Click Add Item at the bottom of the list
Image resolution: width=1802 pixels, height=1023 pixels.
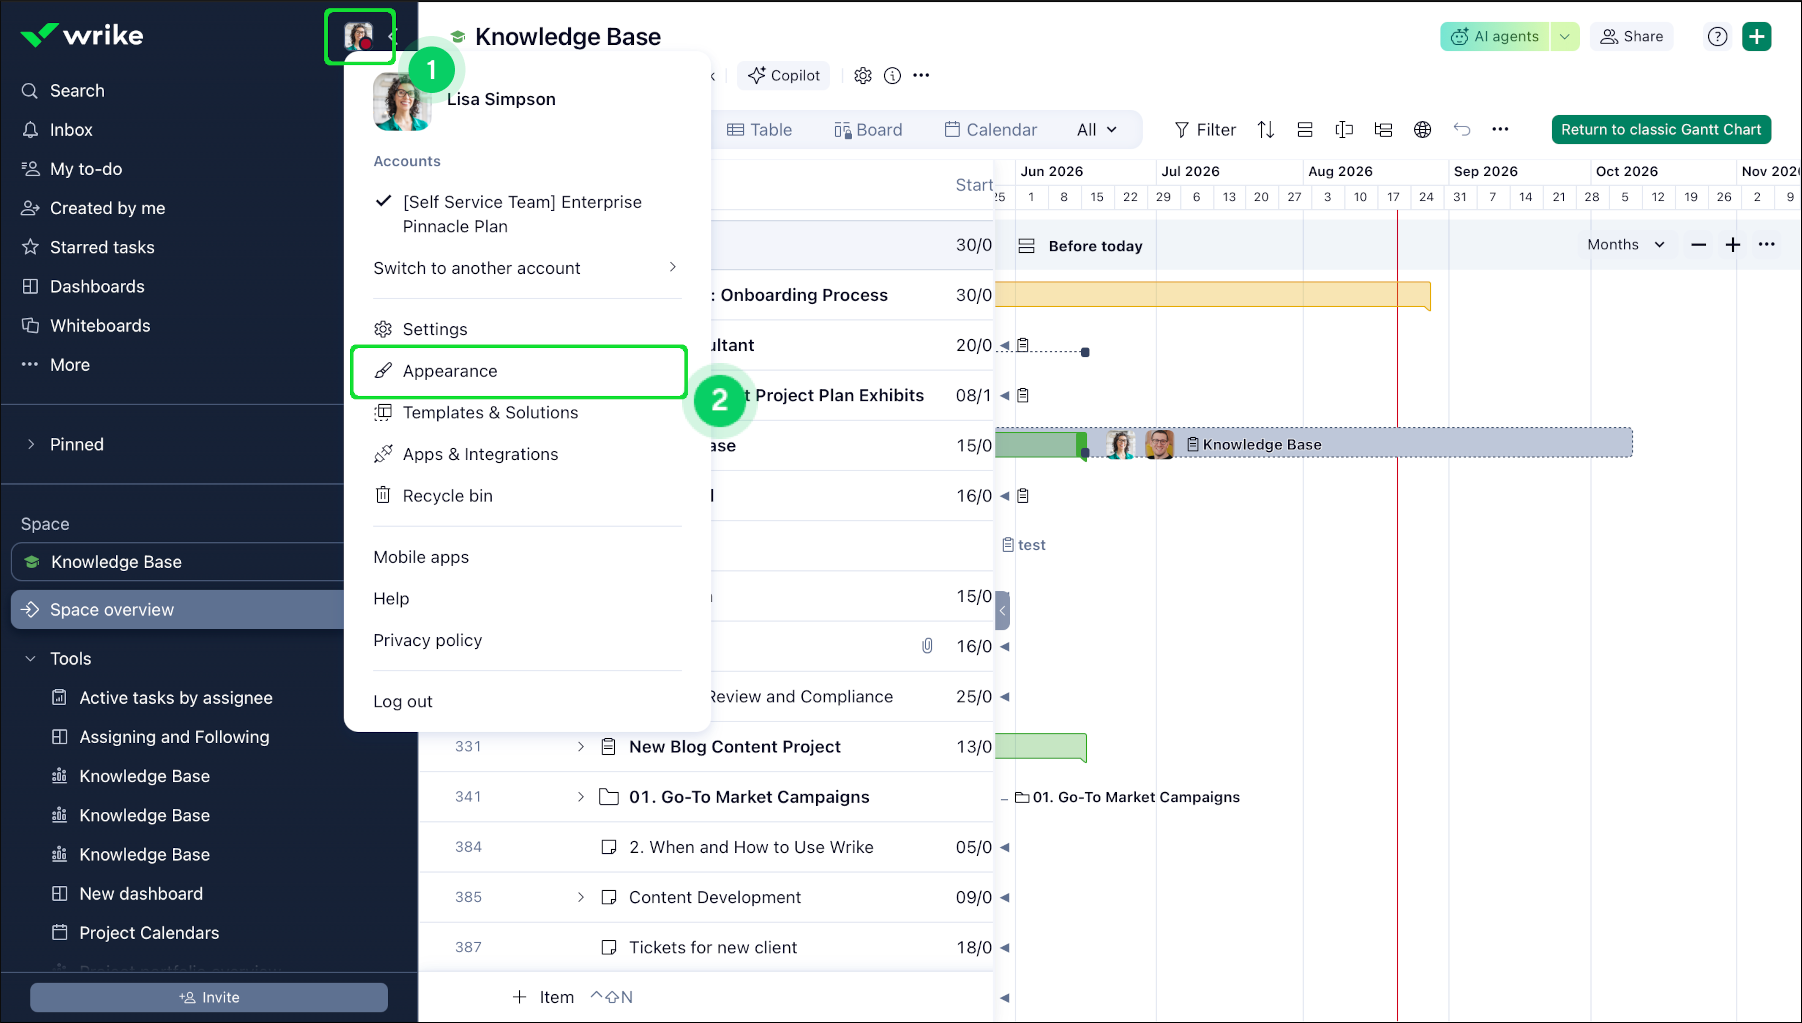coord(543,998)
